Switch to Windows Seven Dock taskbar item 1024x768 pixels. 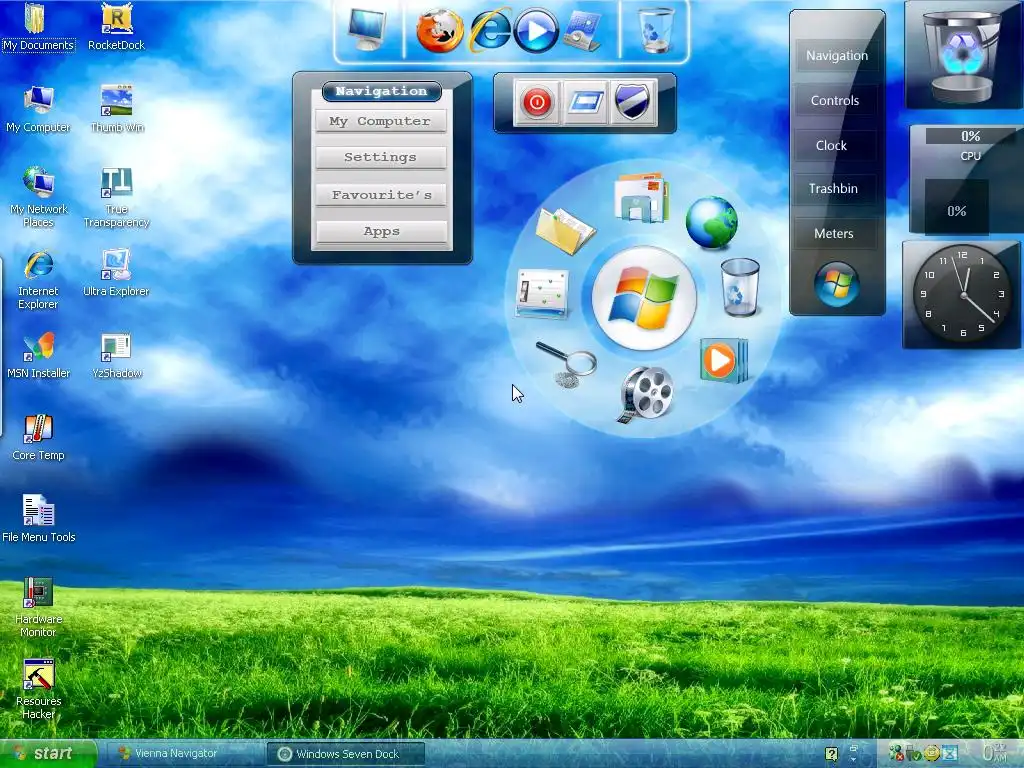point(346,754)
